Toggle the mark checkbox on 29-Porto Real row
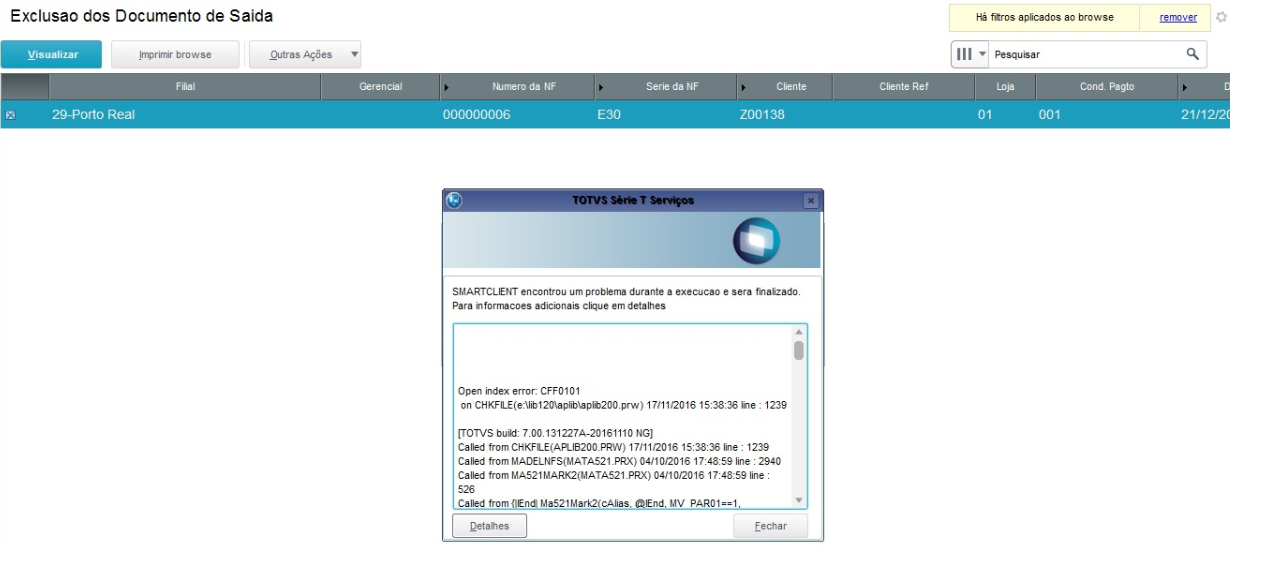The height and width of the screenshot is (565, 1266). (x=10, y=115)
